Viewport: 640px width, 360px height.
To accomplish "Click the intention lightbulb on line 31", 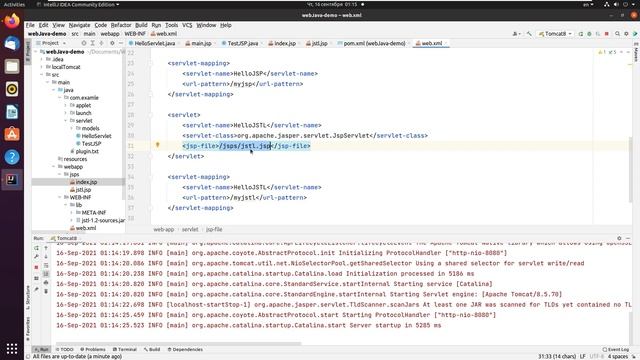I will pyautogui.click(x=158, y=144).
